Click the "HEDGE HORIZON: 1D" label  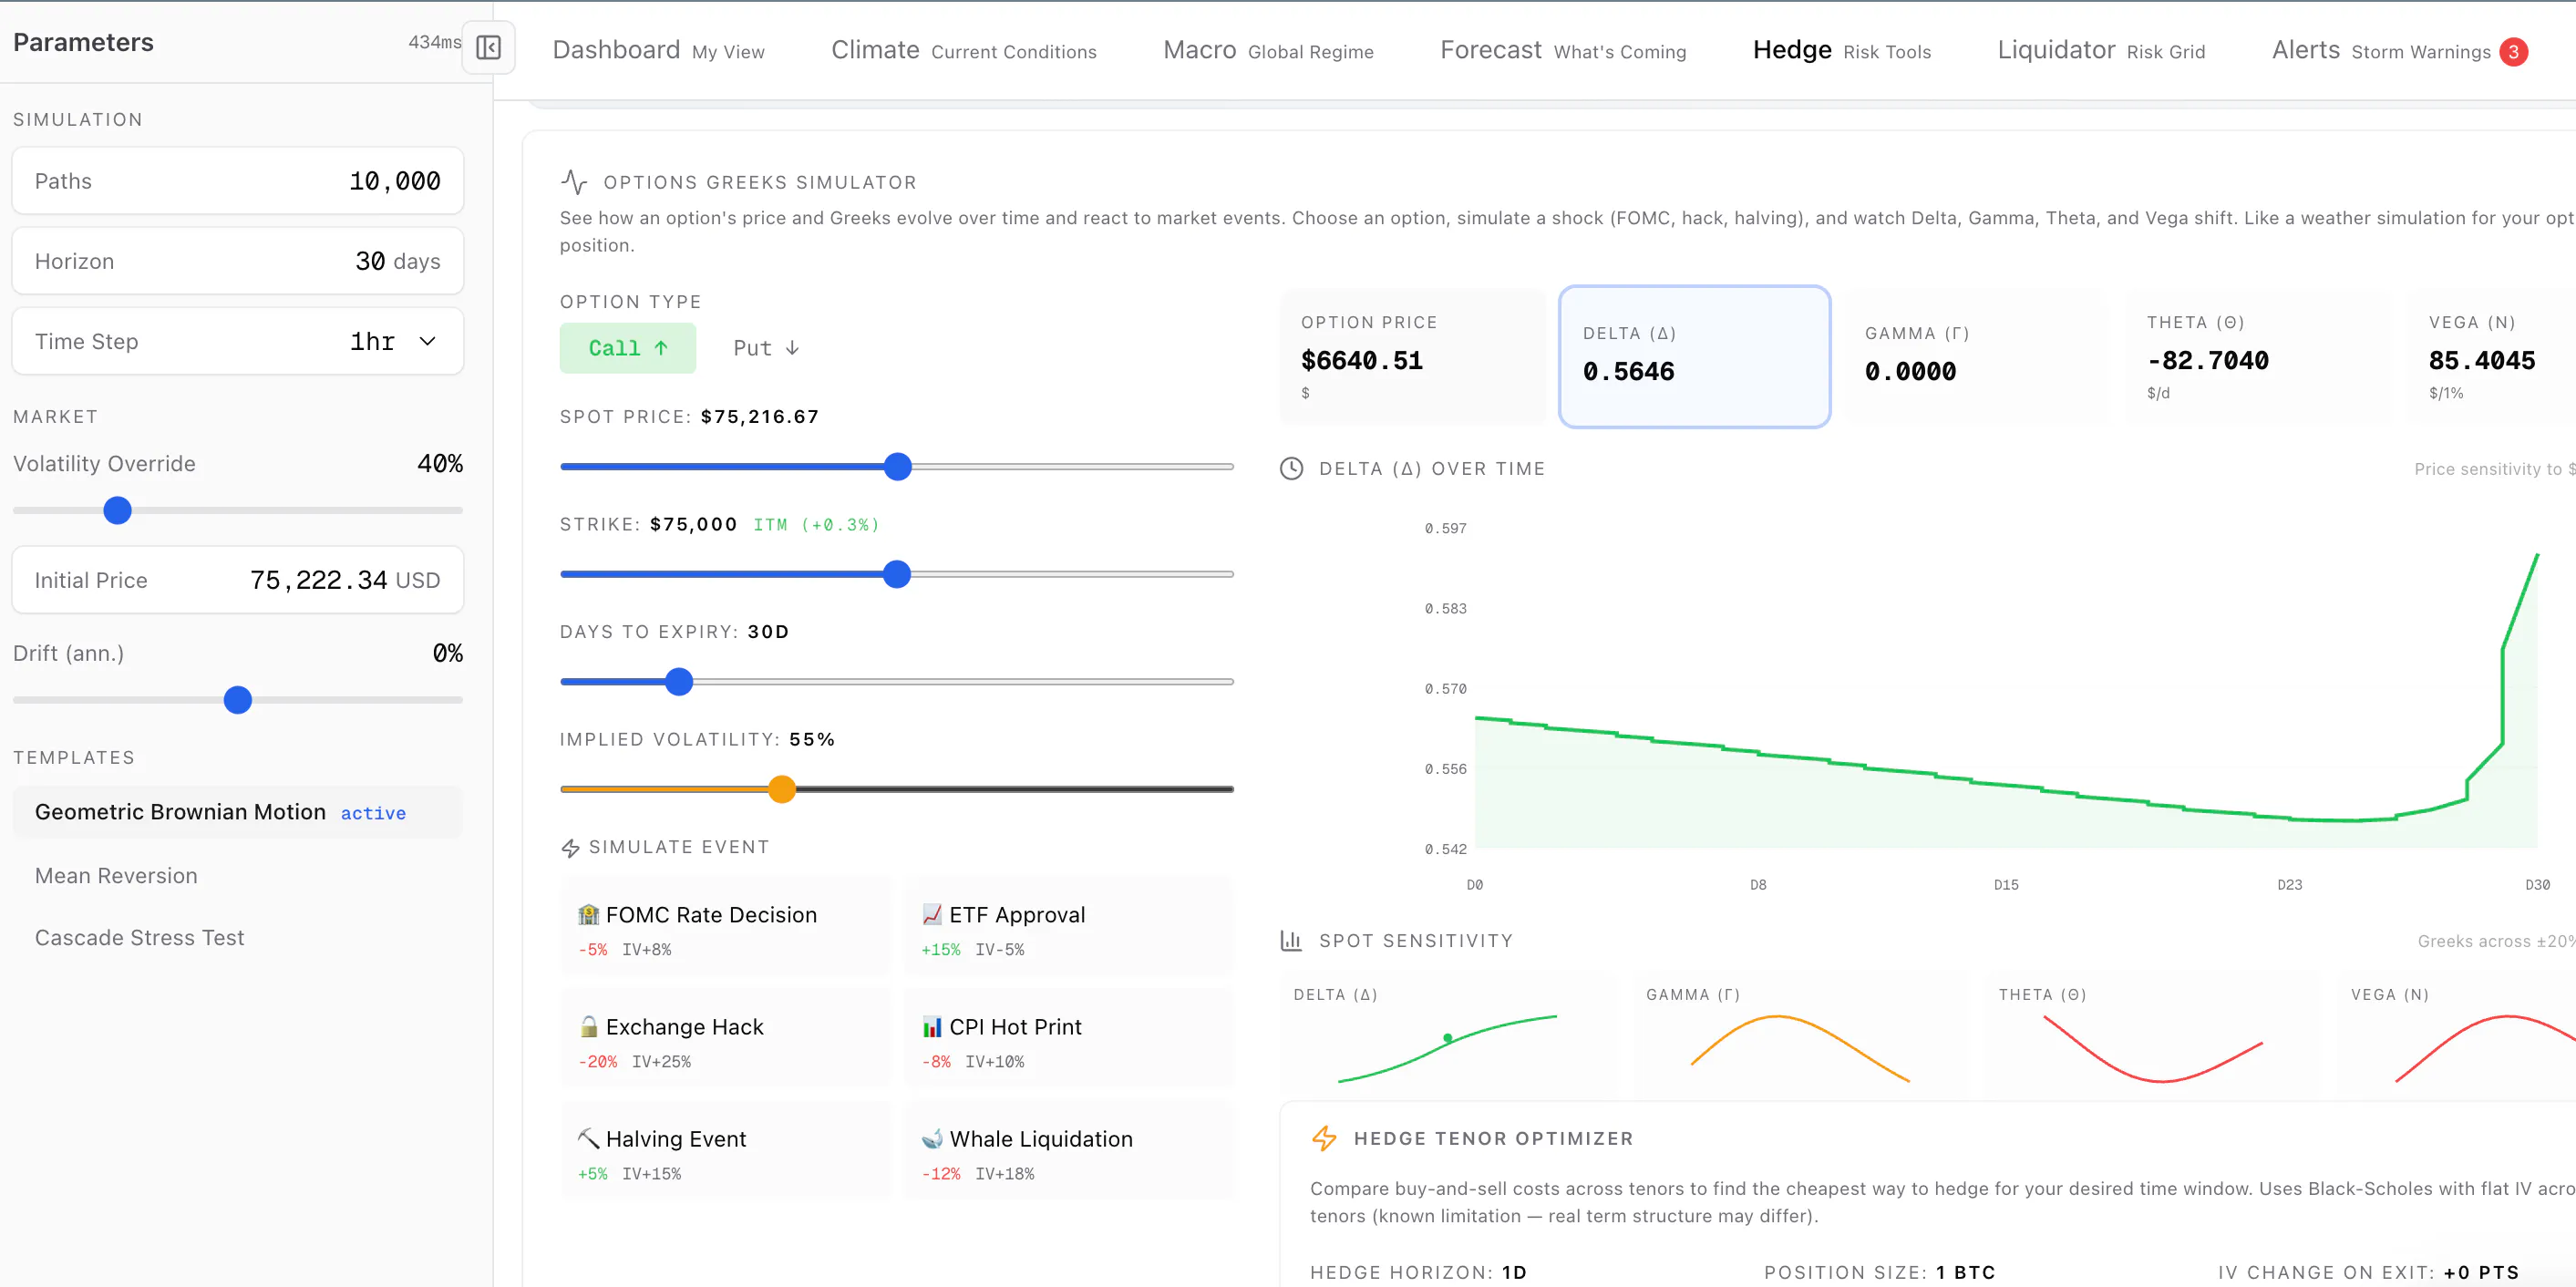point(1418,1272)
